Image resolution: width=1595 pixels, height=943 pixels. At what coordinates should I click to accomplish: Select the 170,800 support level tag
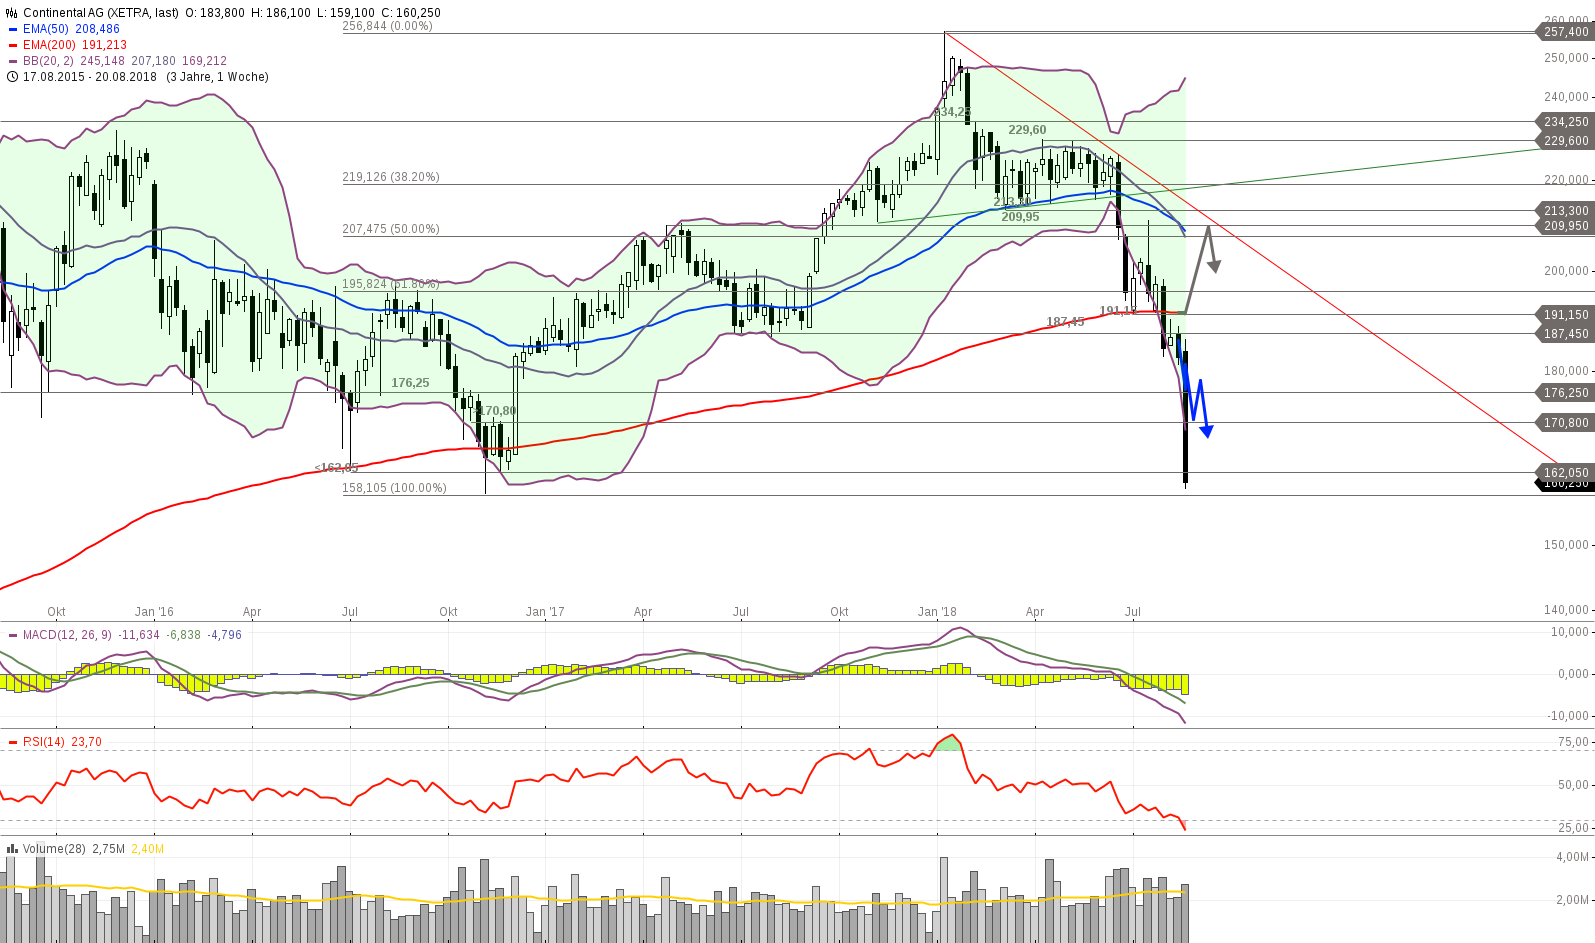click(x=1565, y=423)
